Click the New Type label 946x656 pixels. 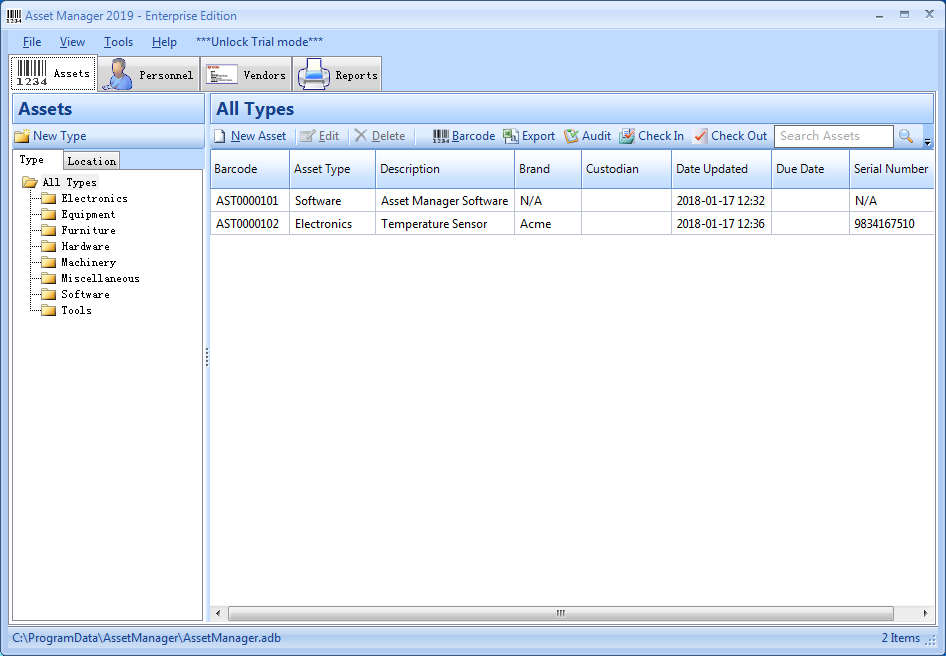tap(60, 136)
